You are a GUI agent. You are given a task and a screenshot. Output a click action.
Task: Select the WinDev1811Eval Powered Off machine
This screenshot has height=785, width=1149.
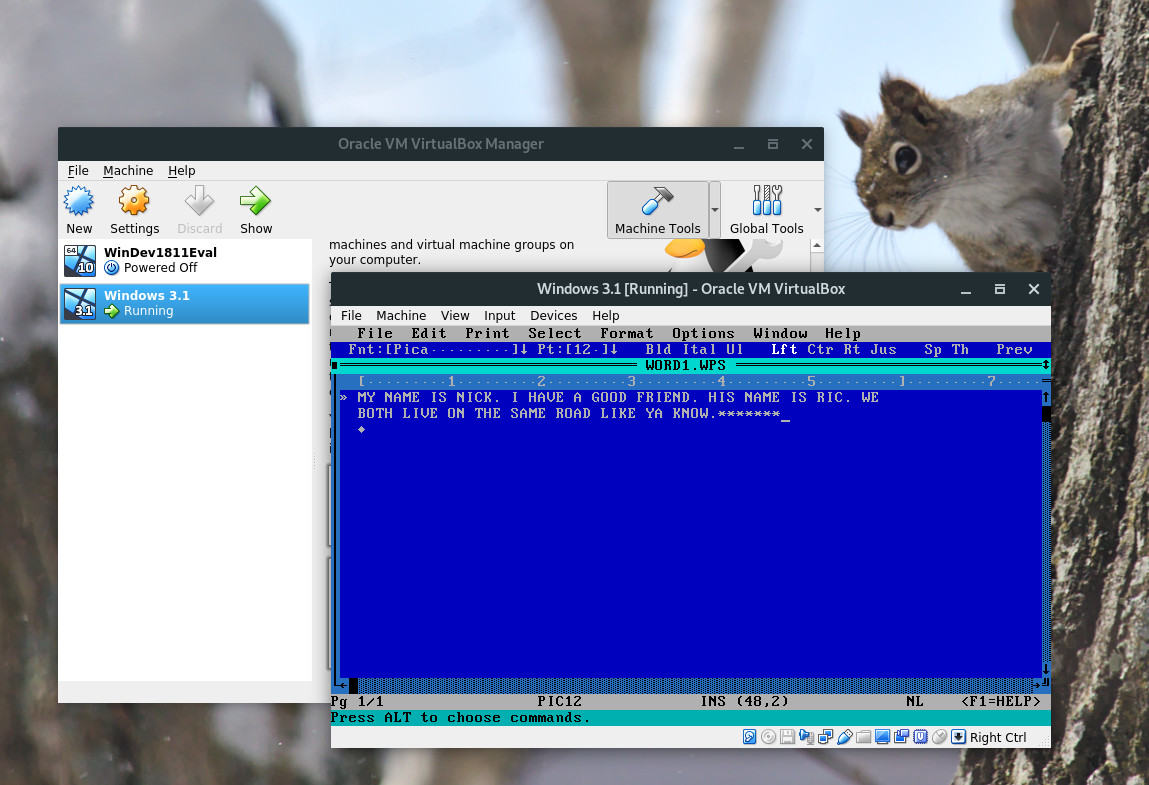[185, 260]
